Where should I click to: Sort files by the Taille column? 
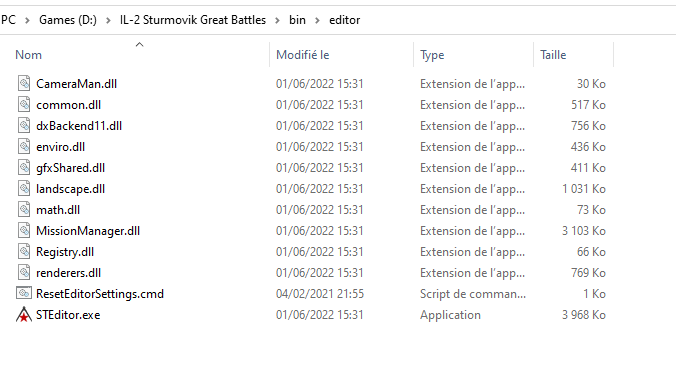pos(553,55)
